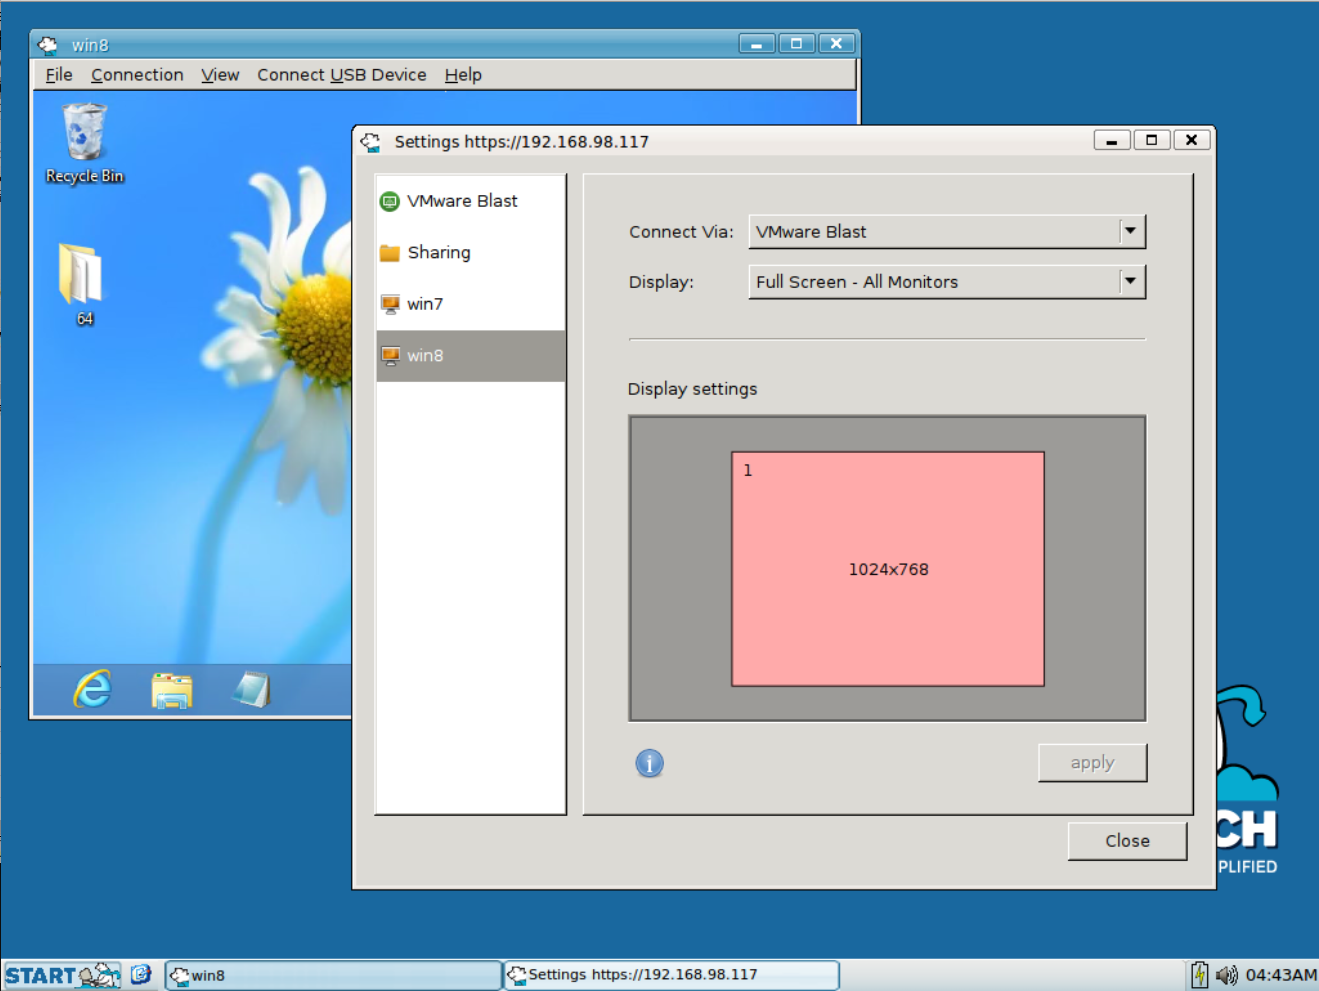Image resolution: width=1319 pixels, height=991 pixels.
Task: Switch to the Settings window via taskbar
Action: [671, 974]
